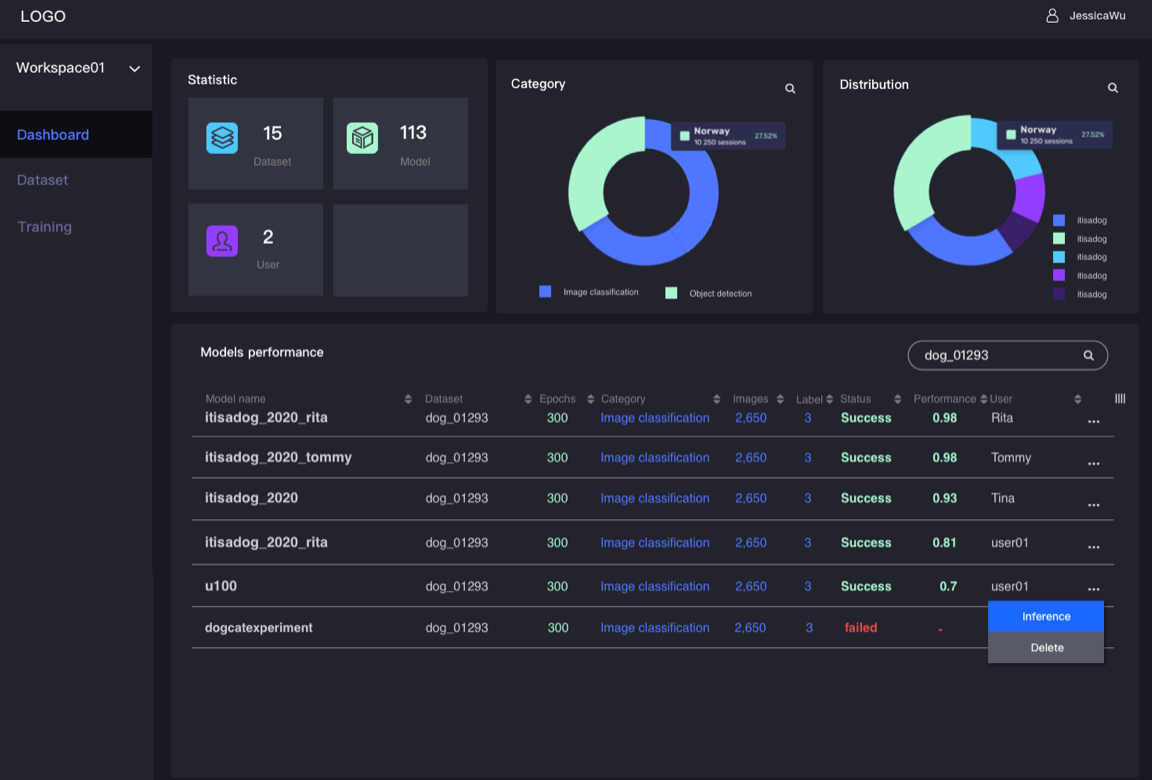1152x780 pixels.
Task: Toggle sorting on the Epochs column
Action: click(x=590, y=399)
